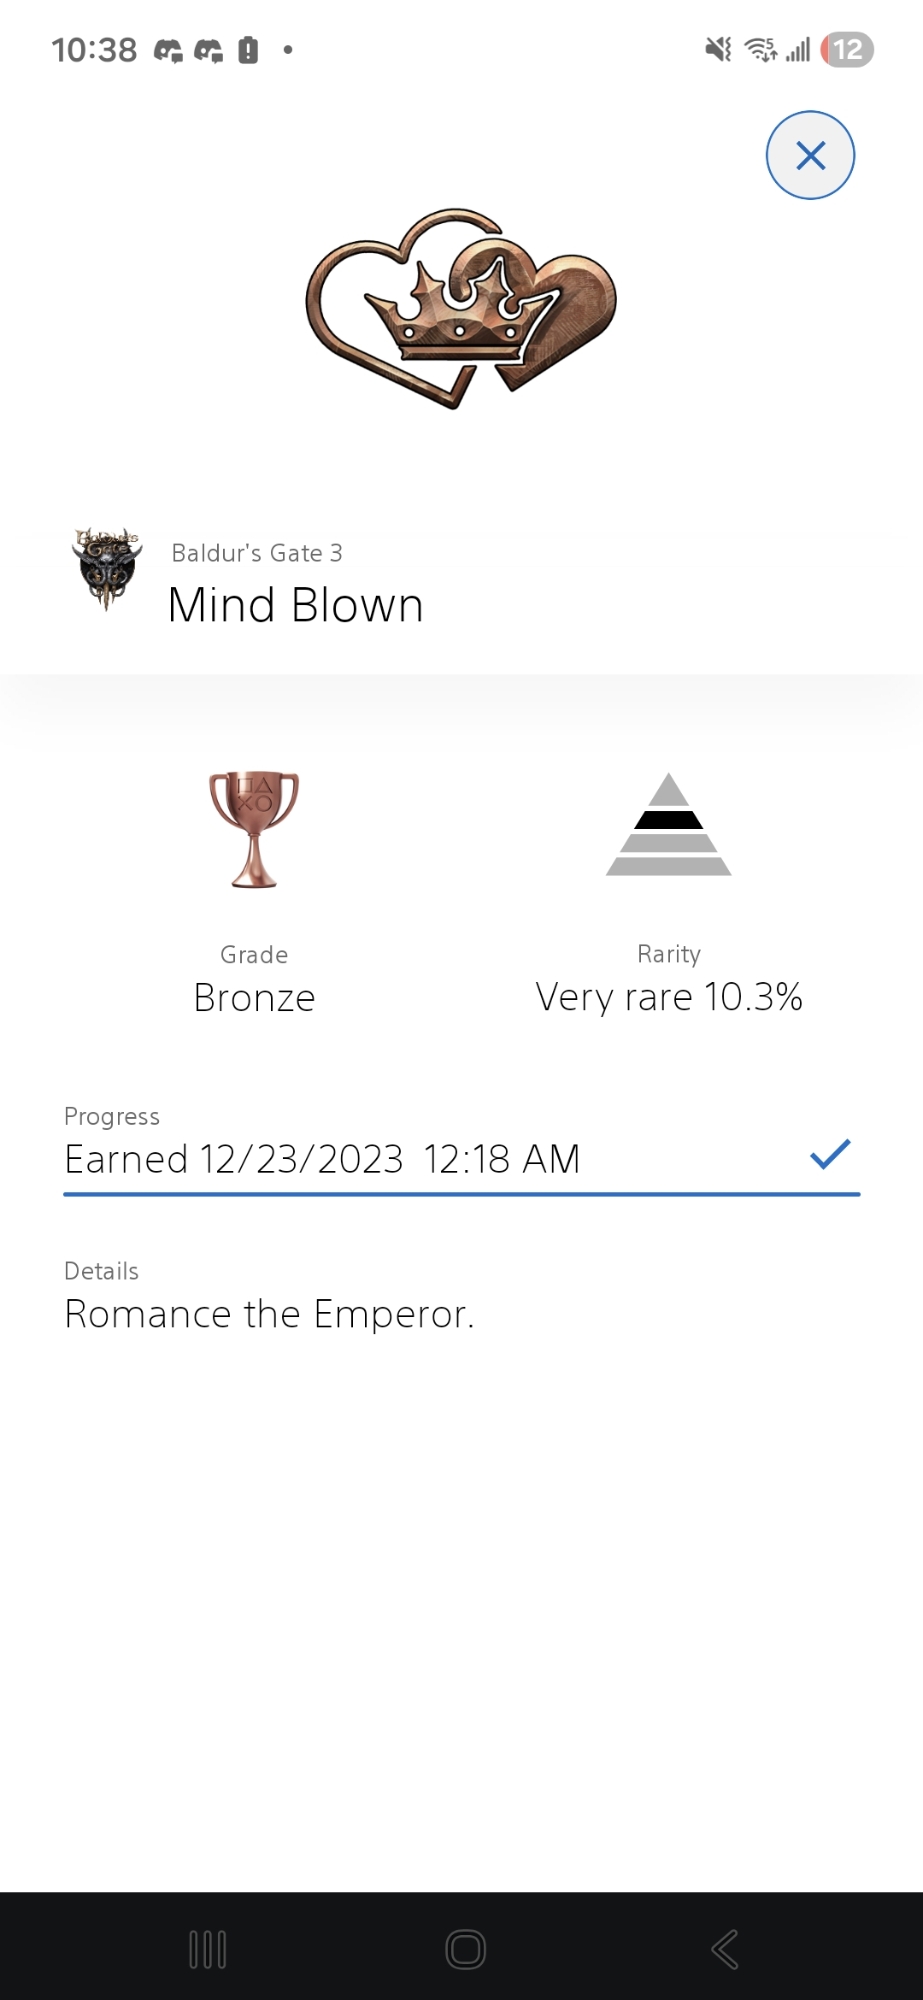Tap the battery level indicator
Image resolution: width=923 pixels, height=2000 pixels.
point(846,49)
